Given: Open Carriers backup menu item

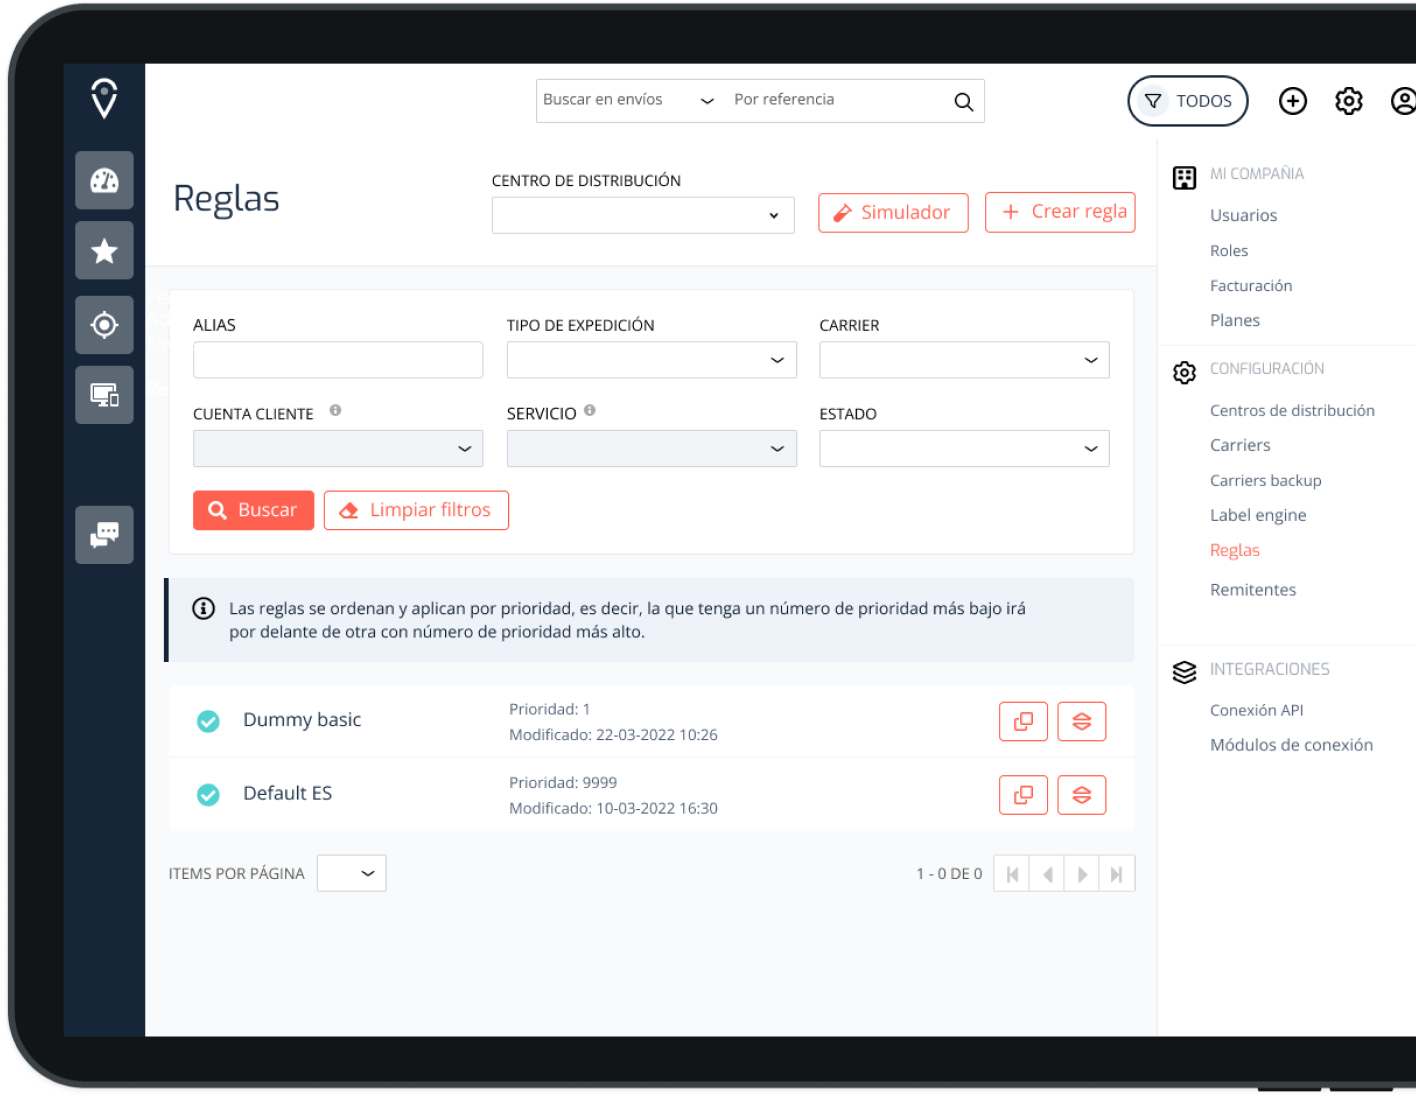Looking at the screenshot, I should (1266, 481).
